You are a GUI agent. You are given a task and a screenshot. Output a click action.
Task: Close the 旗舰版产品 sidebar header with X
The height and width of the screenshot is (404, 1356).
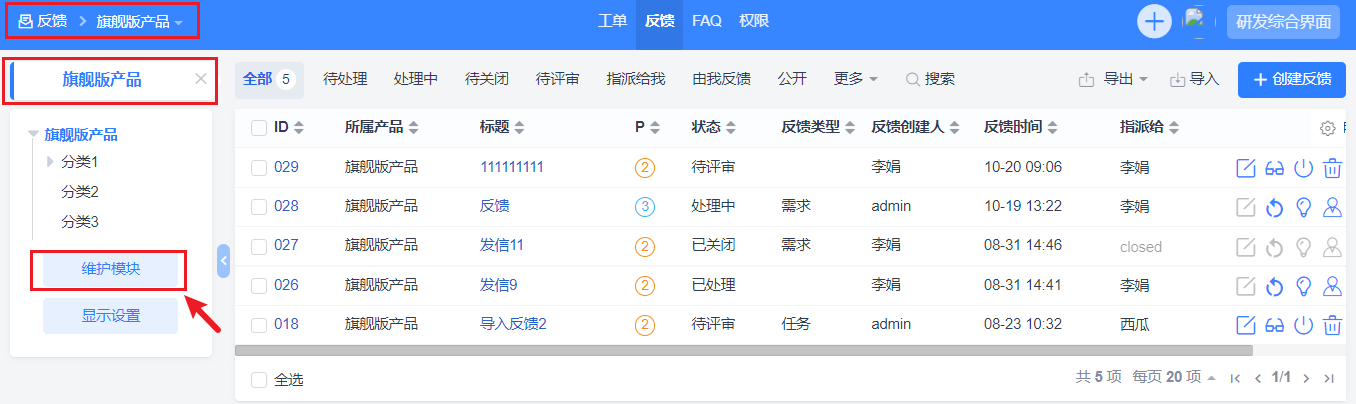tap(201, 79)
